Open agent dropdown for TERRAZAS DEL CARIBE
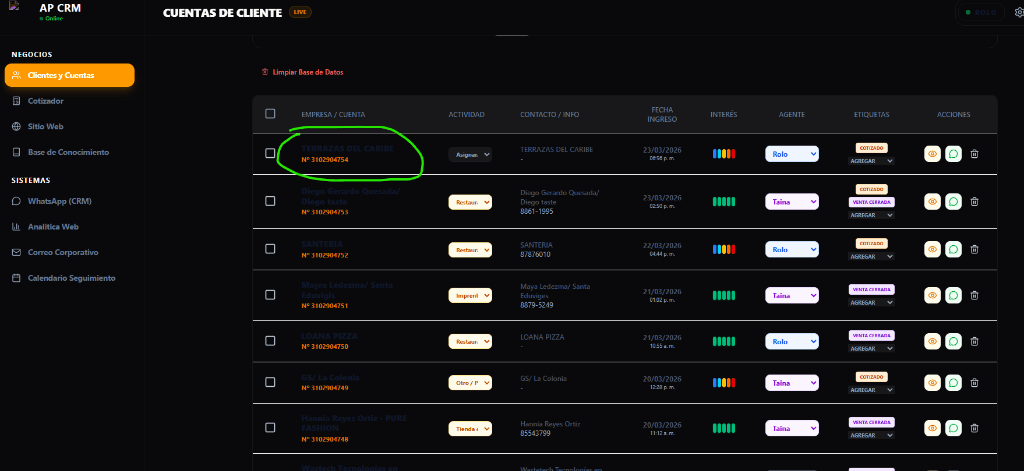The height and width of the screenshot is (471, 1024). point(792,154)
